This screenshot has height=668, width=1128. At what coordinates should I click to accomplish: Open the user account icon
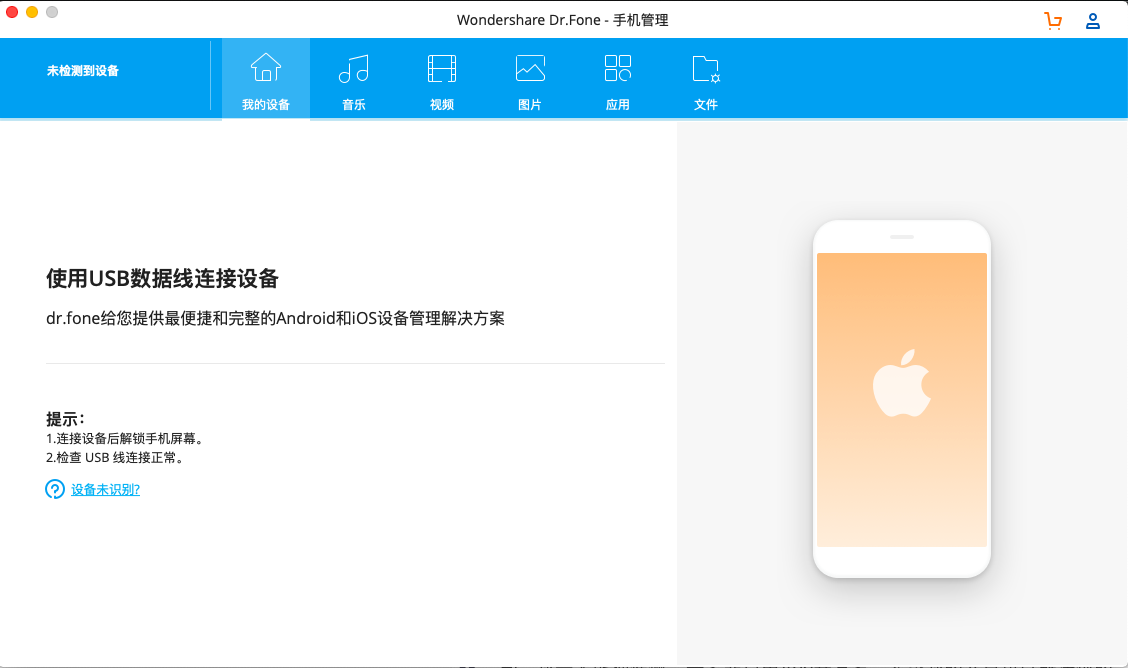point(1093,21)
